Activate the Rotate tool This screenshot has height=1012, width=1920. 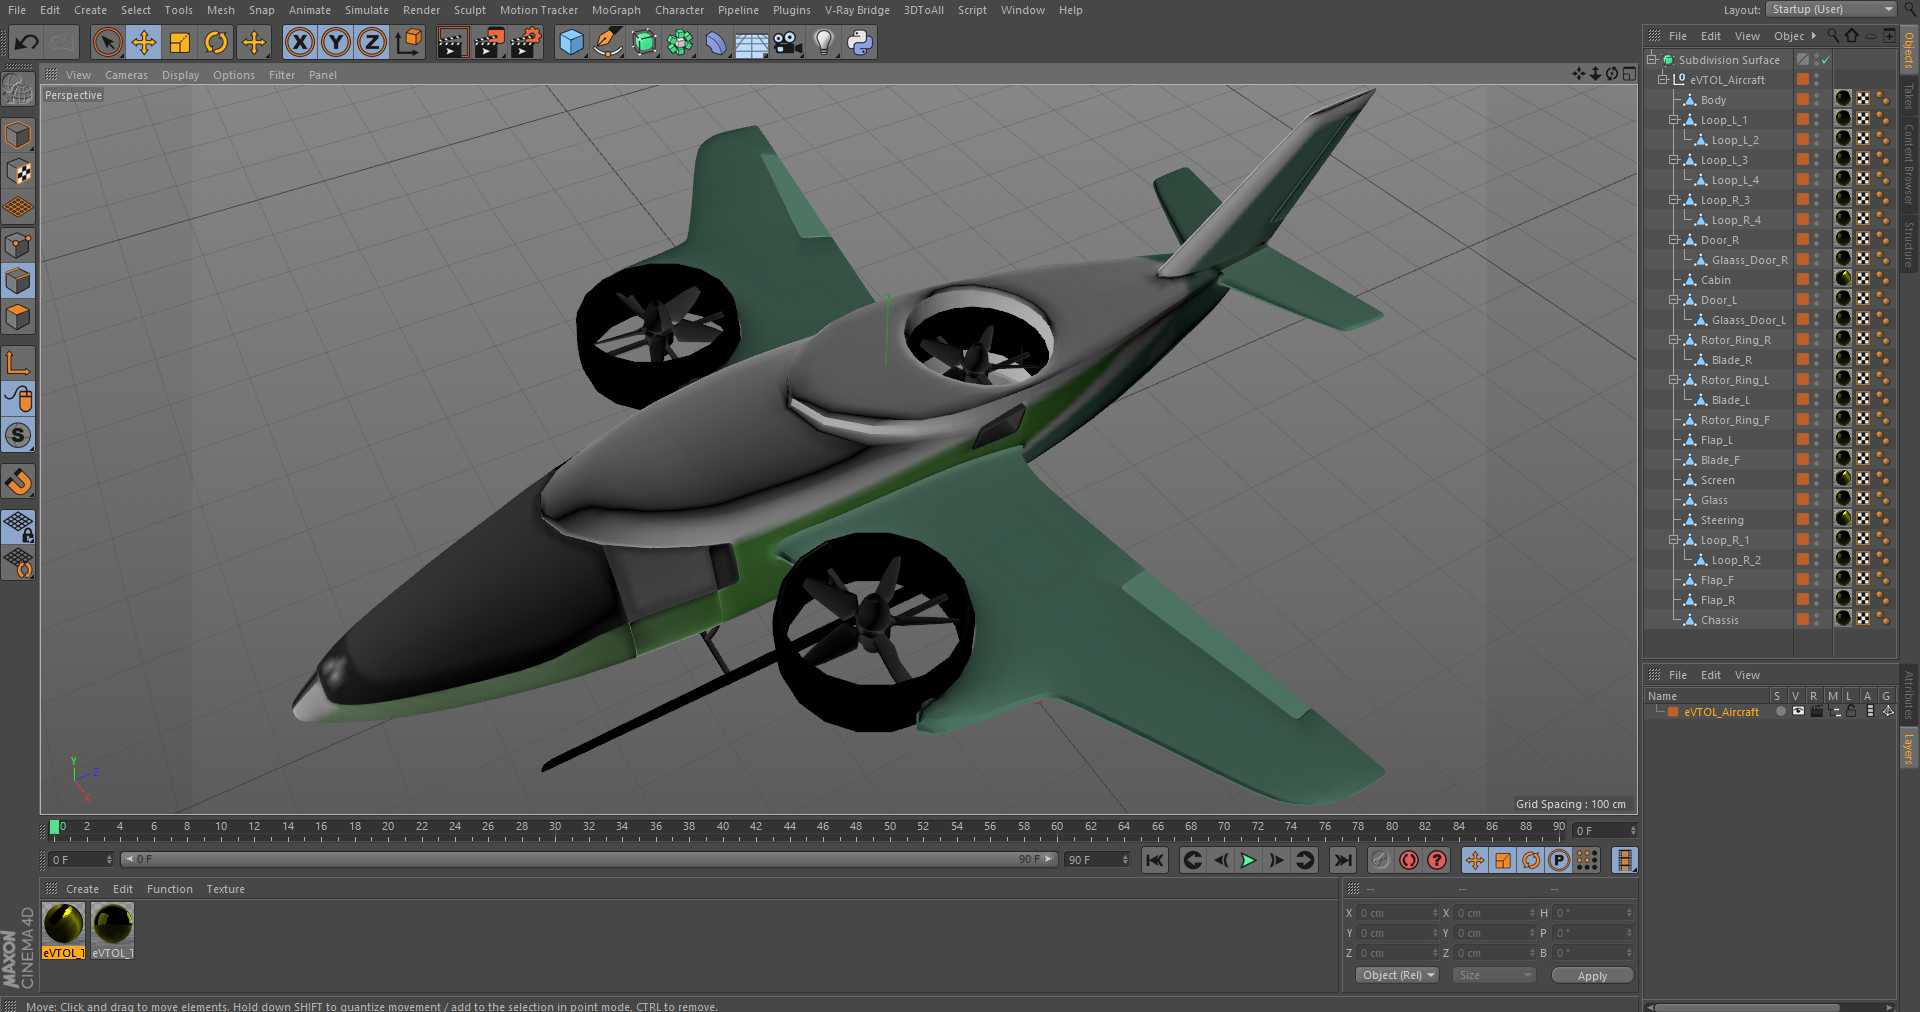[x=216, y=42]
